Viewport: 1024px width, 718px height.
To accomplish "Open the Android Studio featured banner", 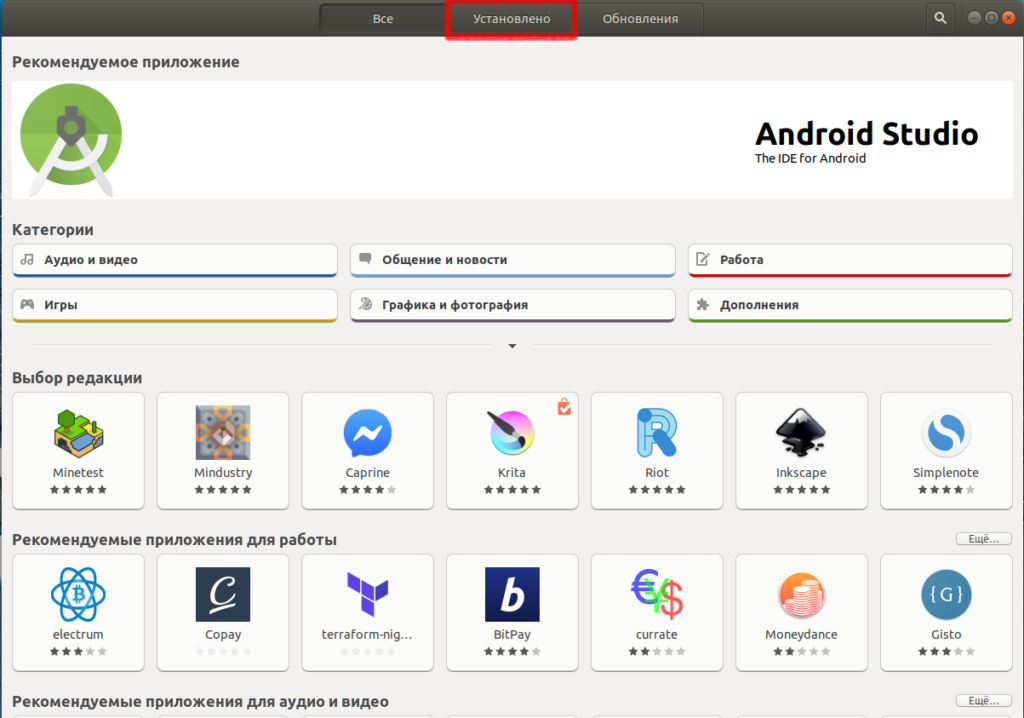I will [x=512, y=140].
